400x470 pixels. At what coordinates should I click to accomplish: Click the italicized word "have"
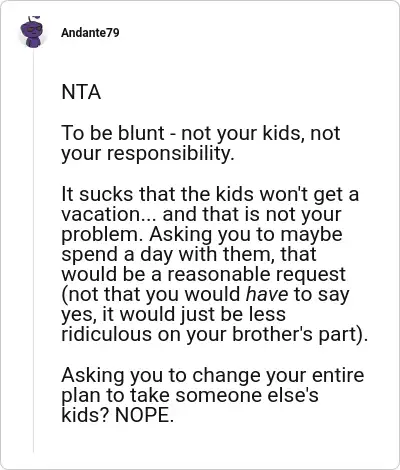pyautogui.click(x=267, y=294)
